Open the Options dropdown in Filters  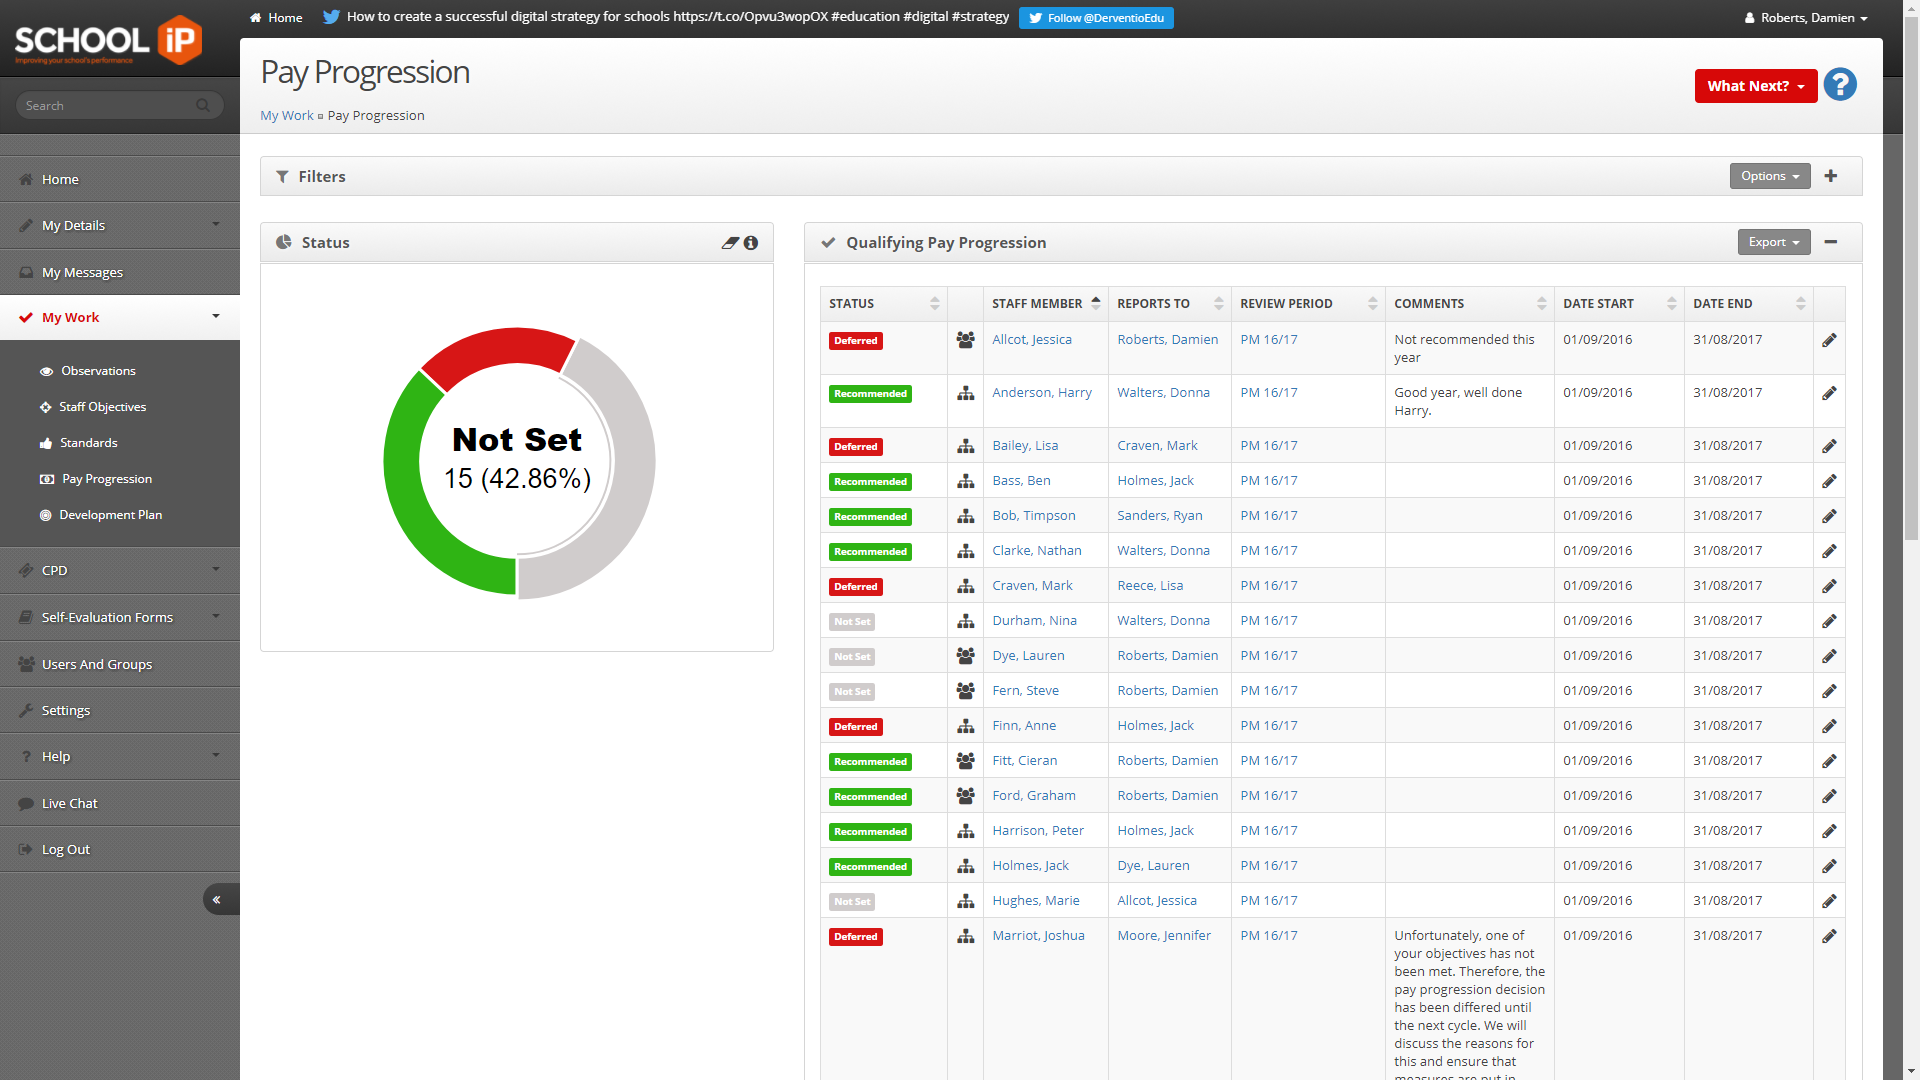coord(1770,176)
